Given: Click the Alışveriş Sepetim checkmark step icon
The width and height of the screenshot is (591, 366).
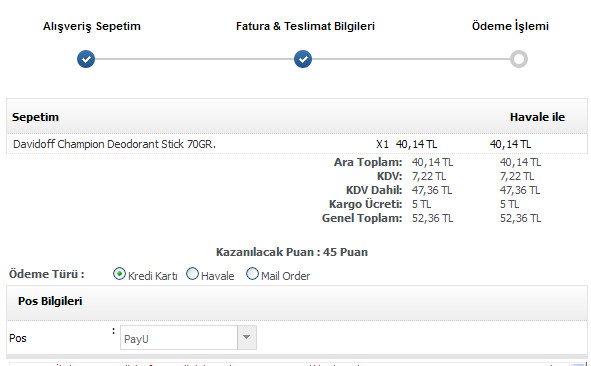Looking at the screenshot, I should click(x=86, y=59).
